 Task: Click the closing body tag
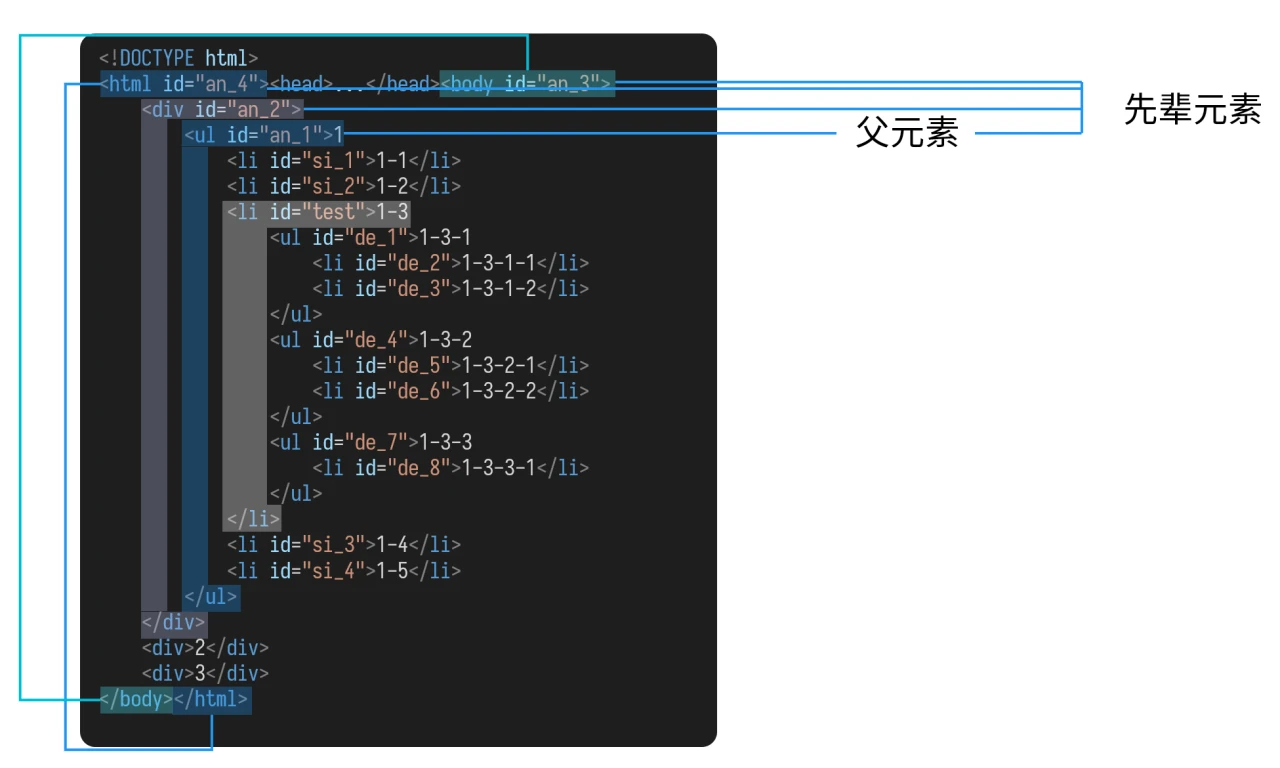click(136, 699)
